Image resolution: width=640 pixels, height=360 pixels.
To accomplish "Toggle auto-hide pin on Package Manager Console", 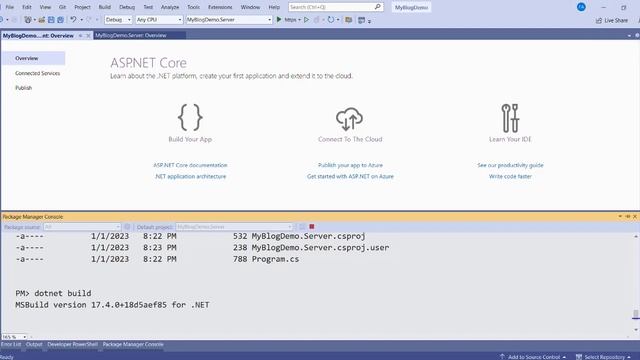I will pos(628,216).
